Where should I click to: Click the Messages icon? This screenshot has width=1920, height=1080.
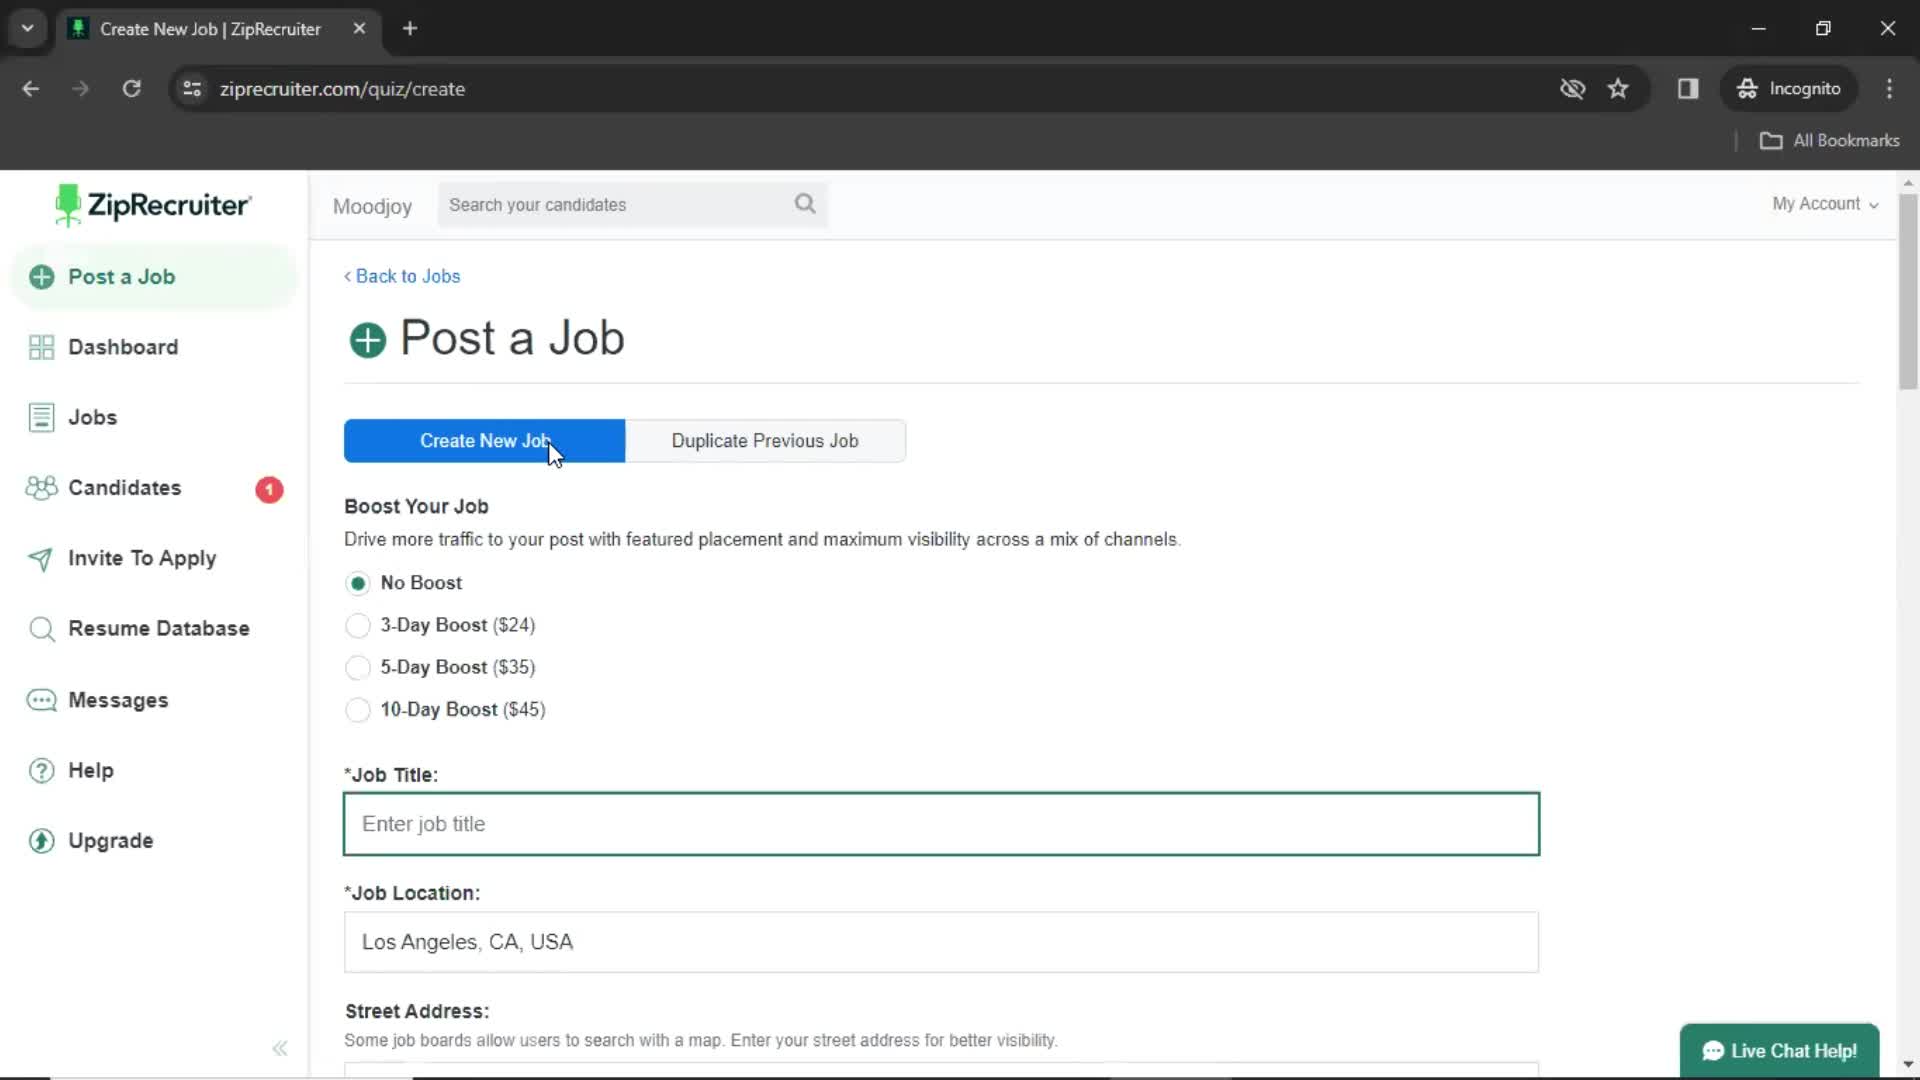pyautogui.click(x=41, y=699)
